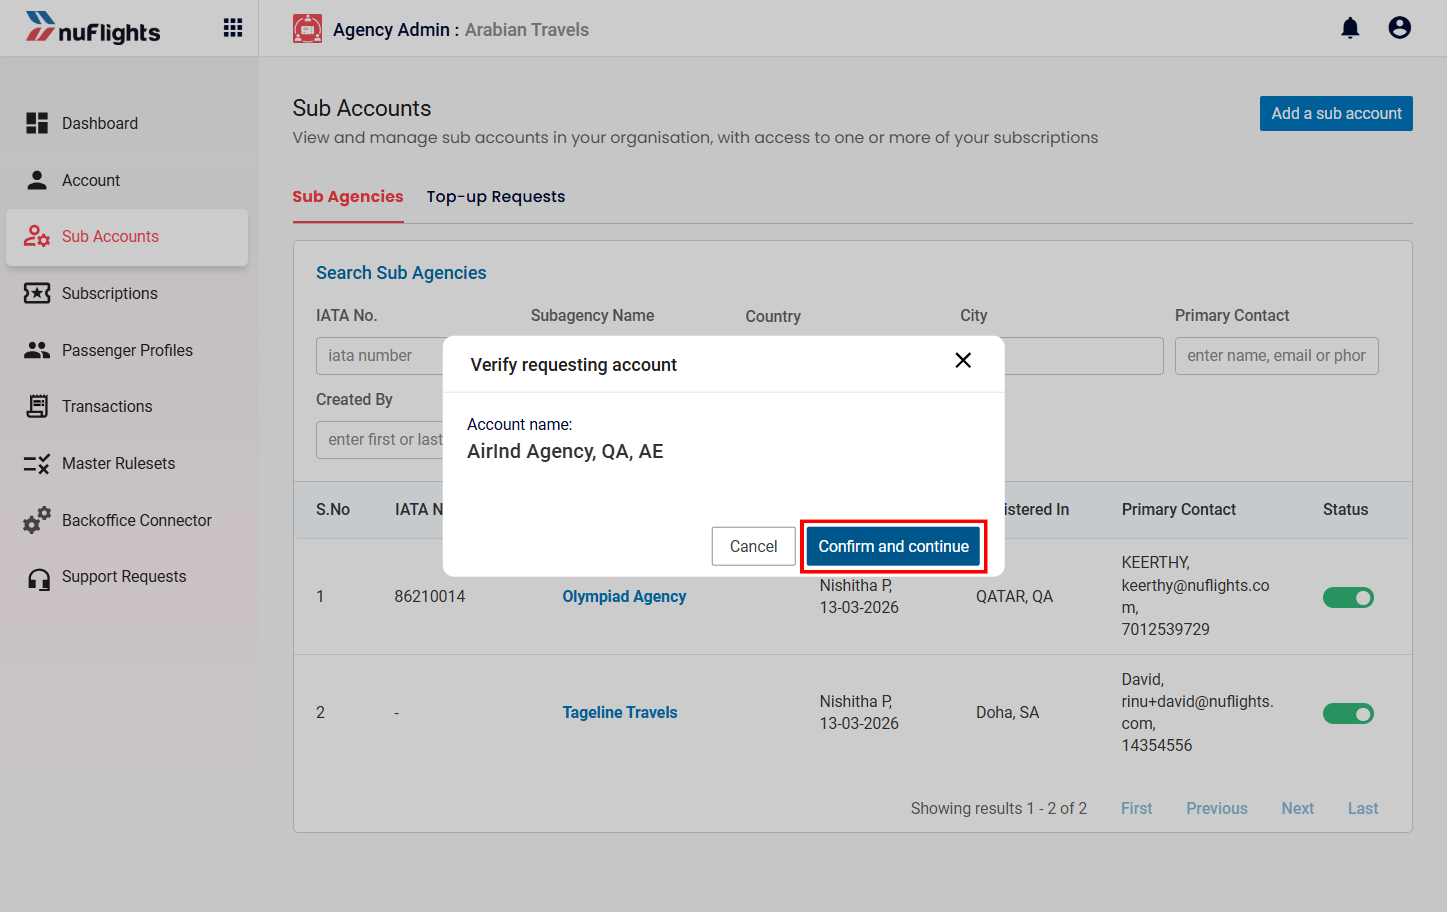Click the Dashboard sidebar icon
Image resolution: width=1447 pixels, height=912 pixels.
pyautogui.click(x=37, y=123)
